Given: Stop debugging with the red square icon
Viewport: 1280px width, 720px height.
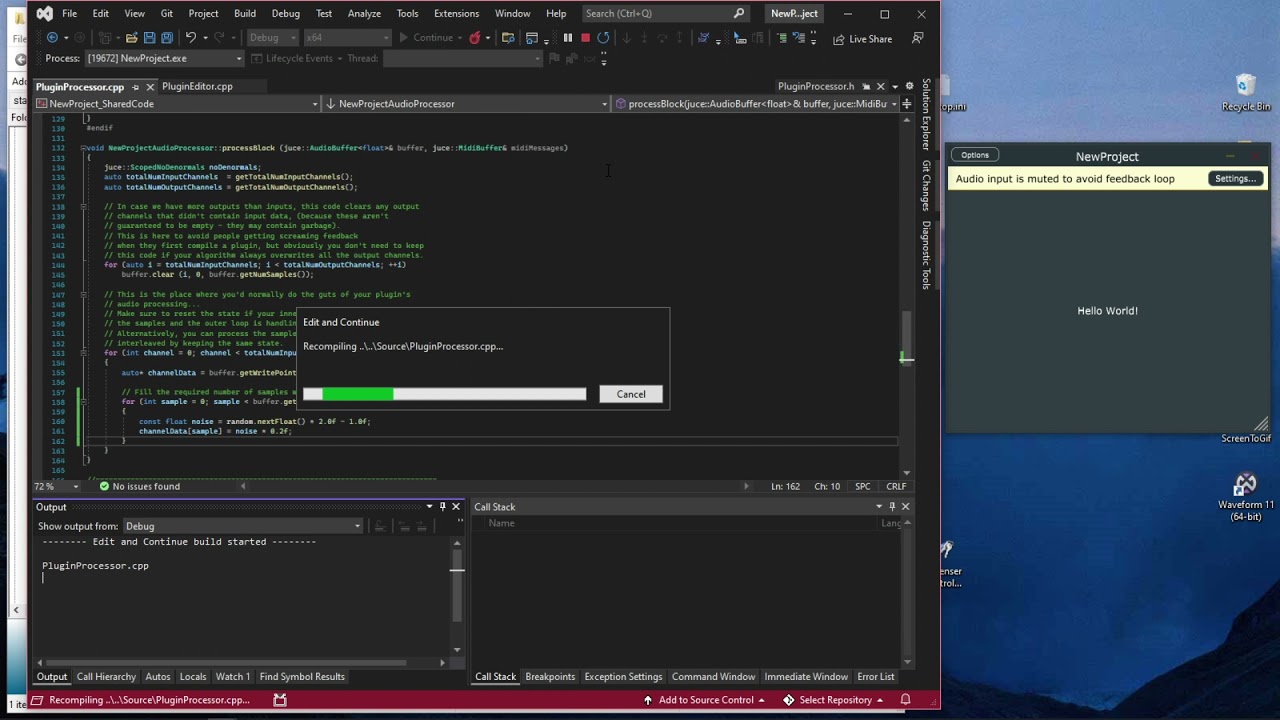Looking at the screenshot, I should [x=585, y=38].
